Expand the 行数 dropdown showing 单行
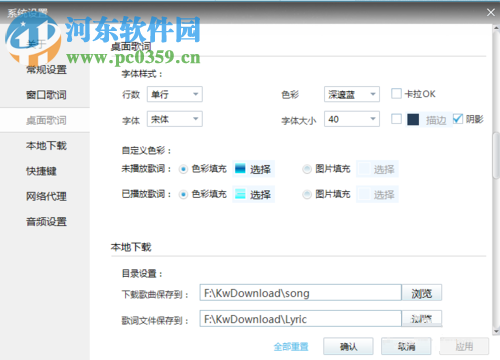500x360 pixels. pyautogui.click(x=175, y=94)
